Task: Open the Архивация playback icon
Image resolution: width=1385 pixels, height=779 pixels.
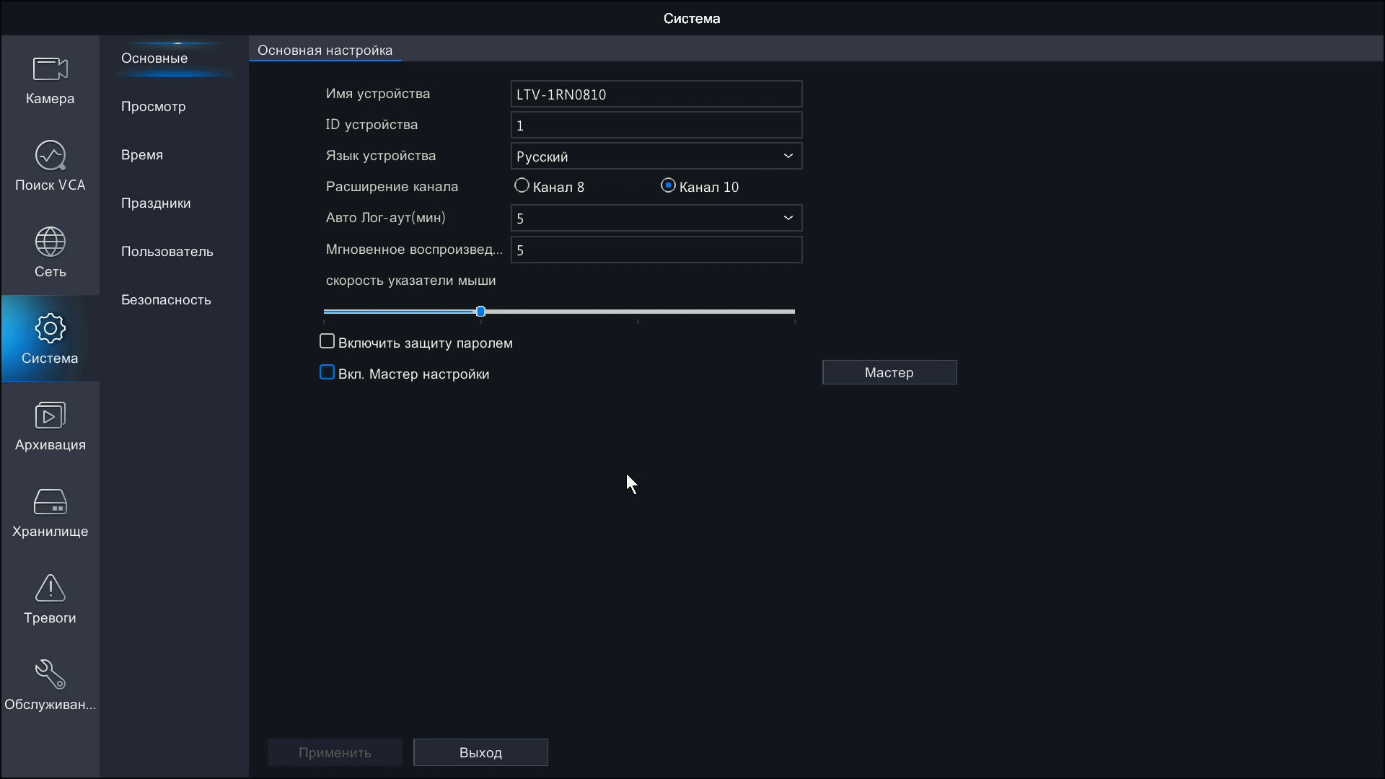Action: (x=50, y=415)
